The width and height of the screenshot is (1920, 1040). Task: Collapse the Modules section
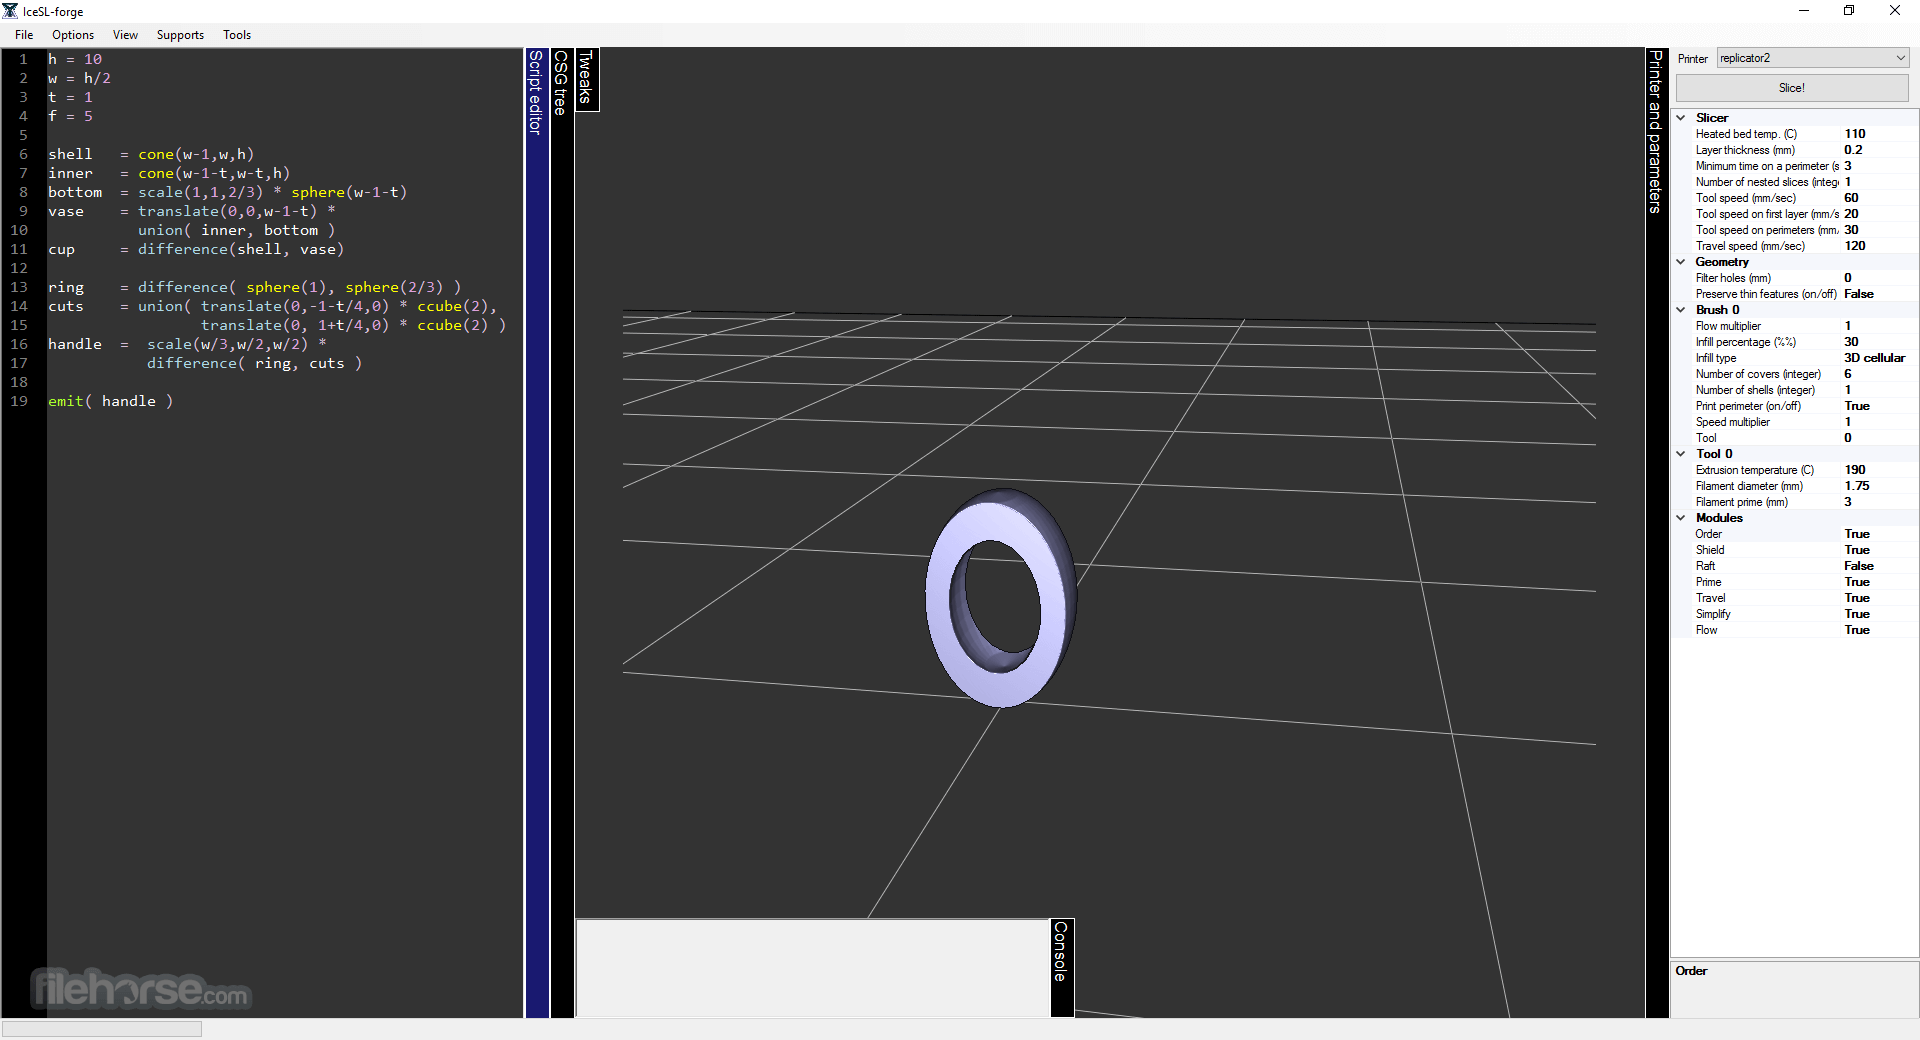(x=1682, y=518)
